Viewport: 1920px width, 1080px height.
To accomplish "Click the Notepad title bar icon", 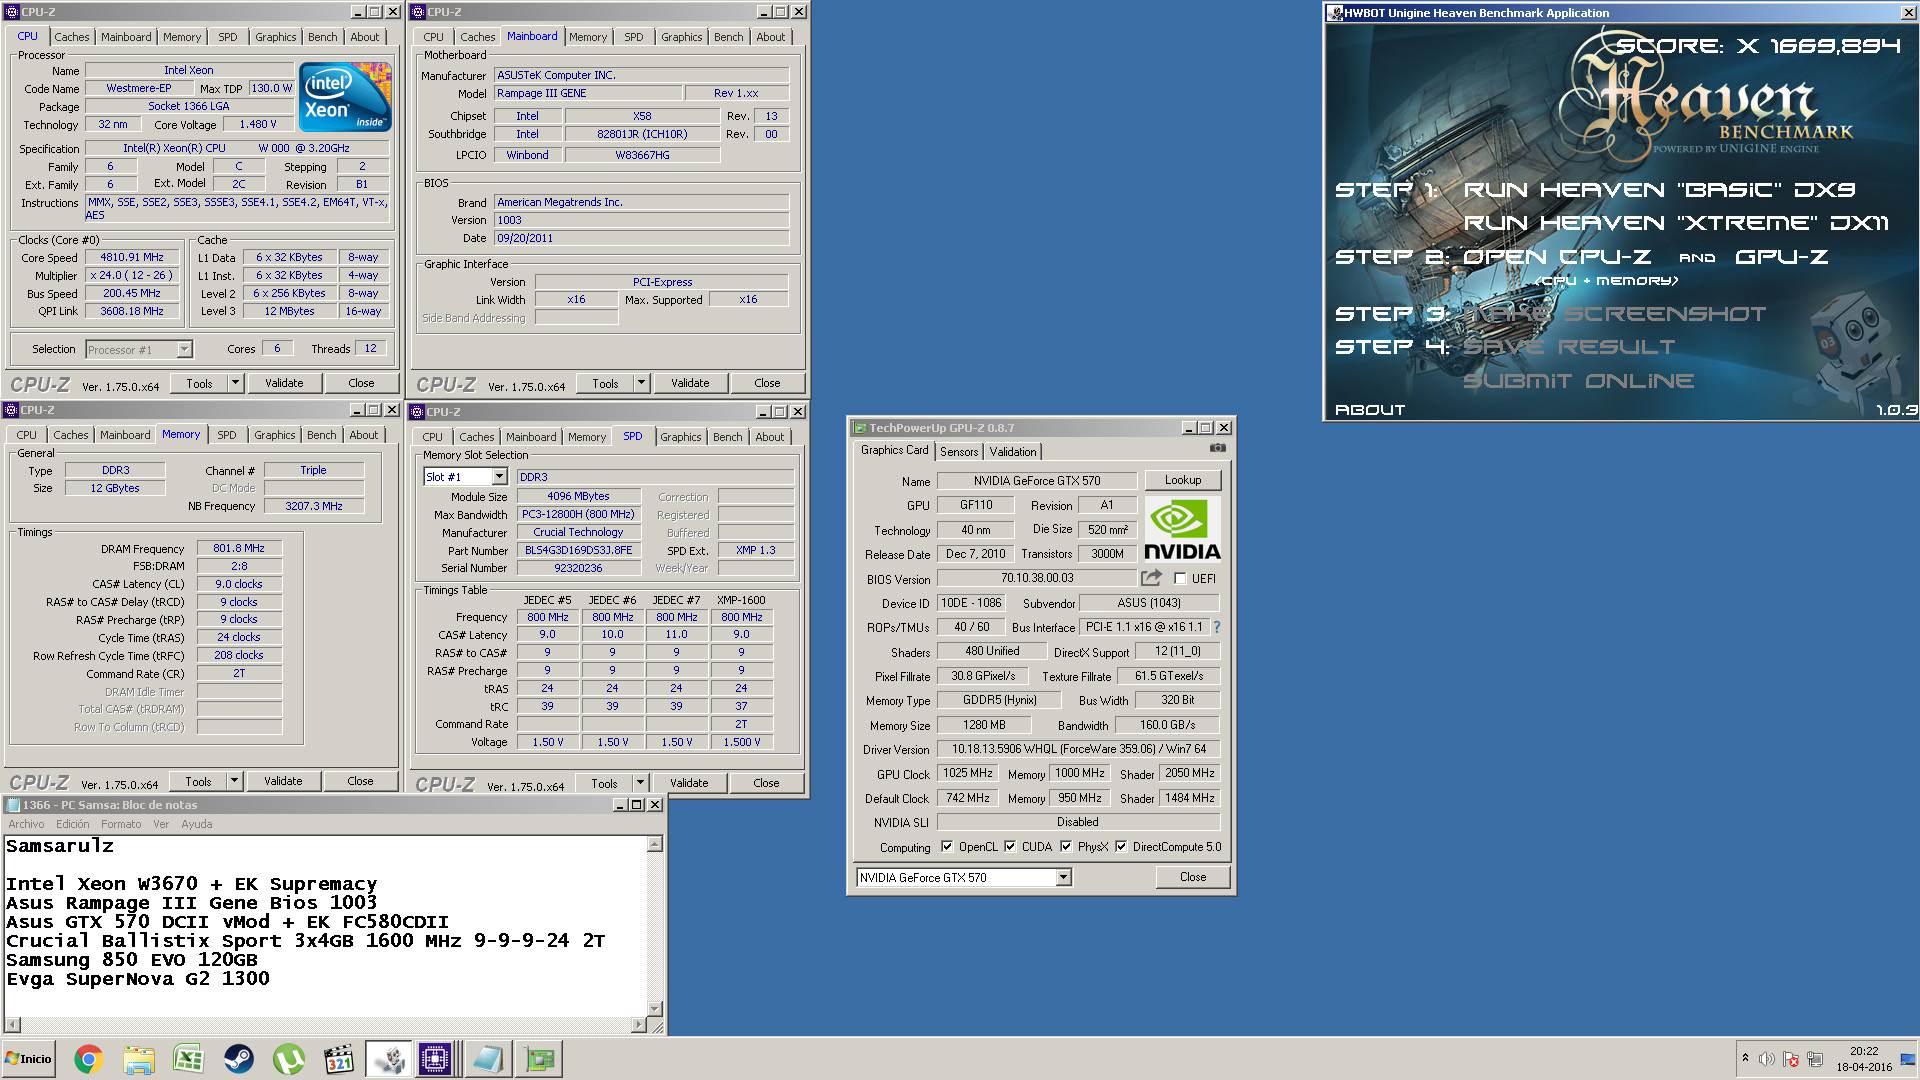I will tap(12, 805).
